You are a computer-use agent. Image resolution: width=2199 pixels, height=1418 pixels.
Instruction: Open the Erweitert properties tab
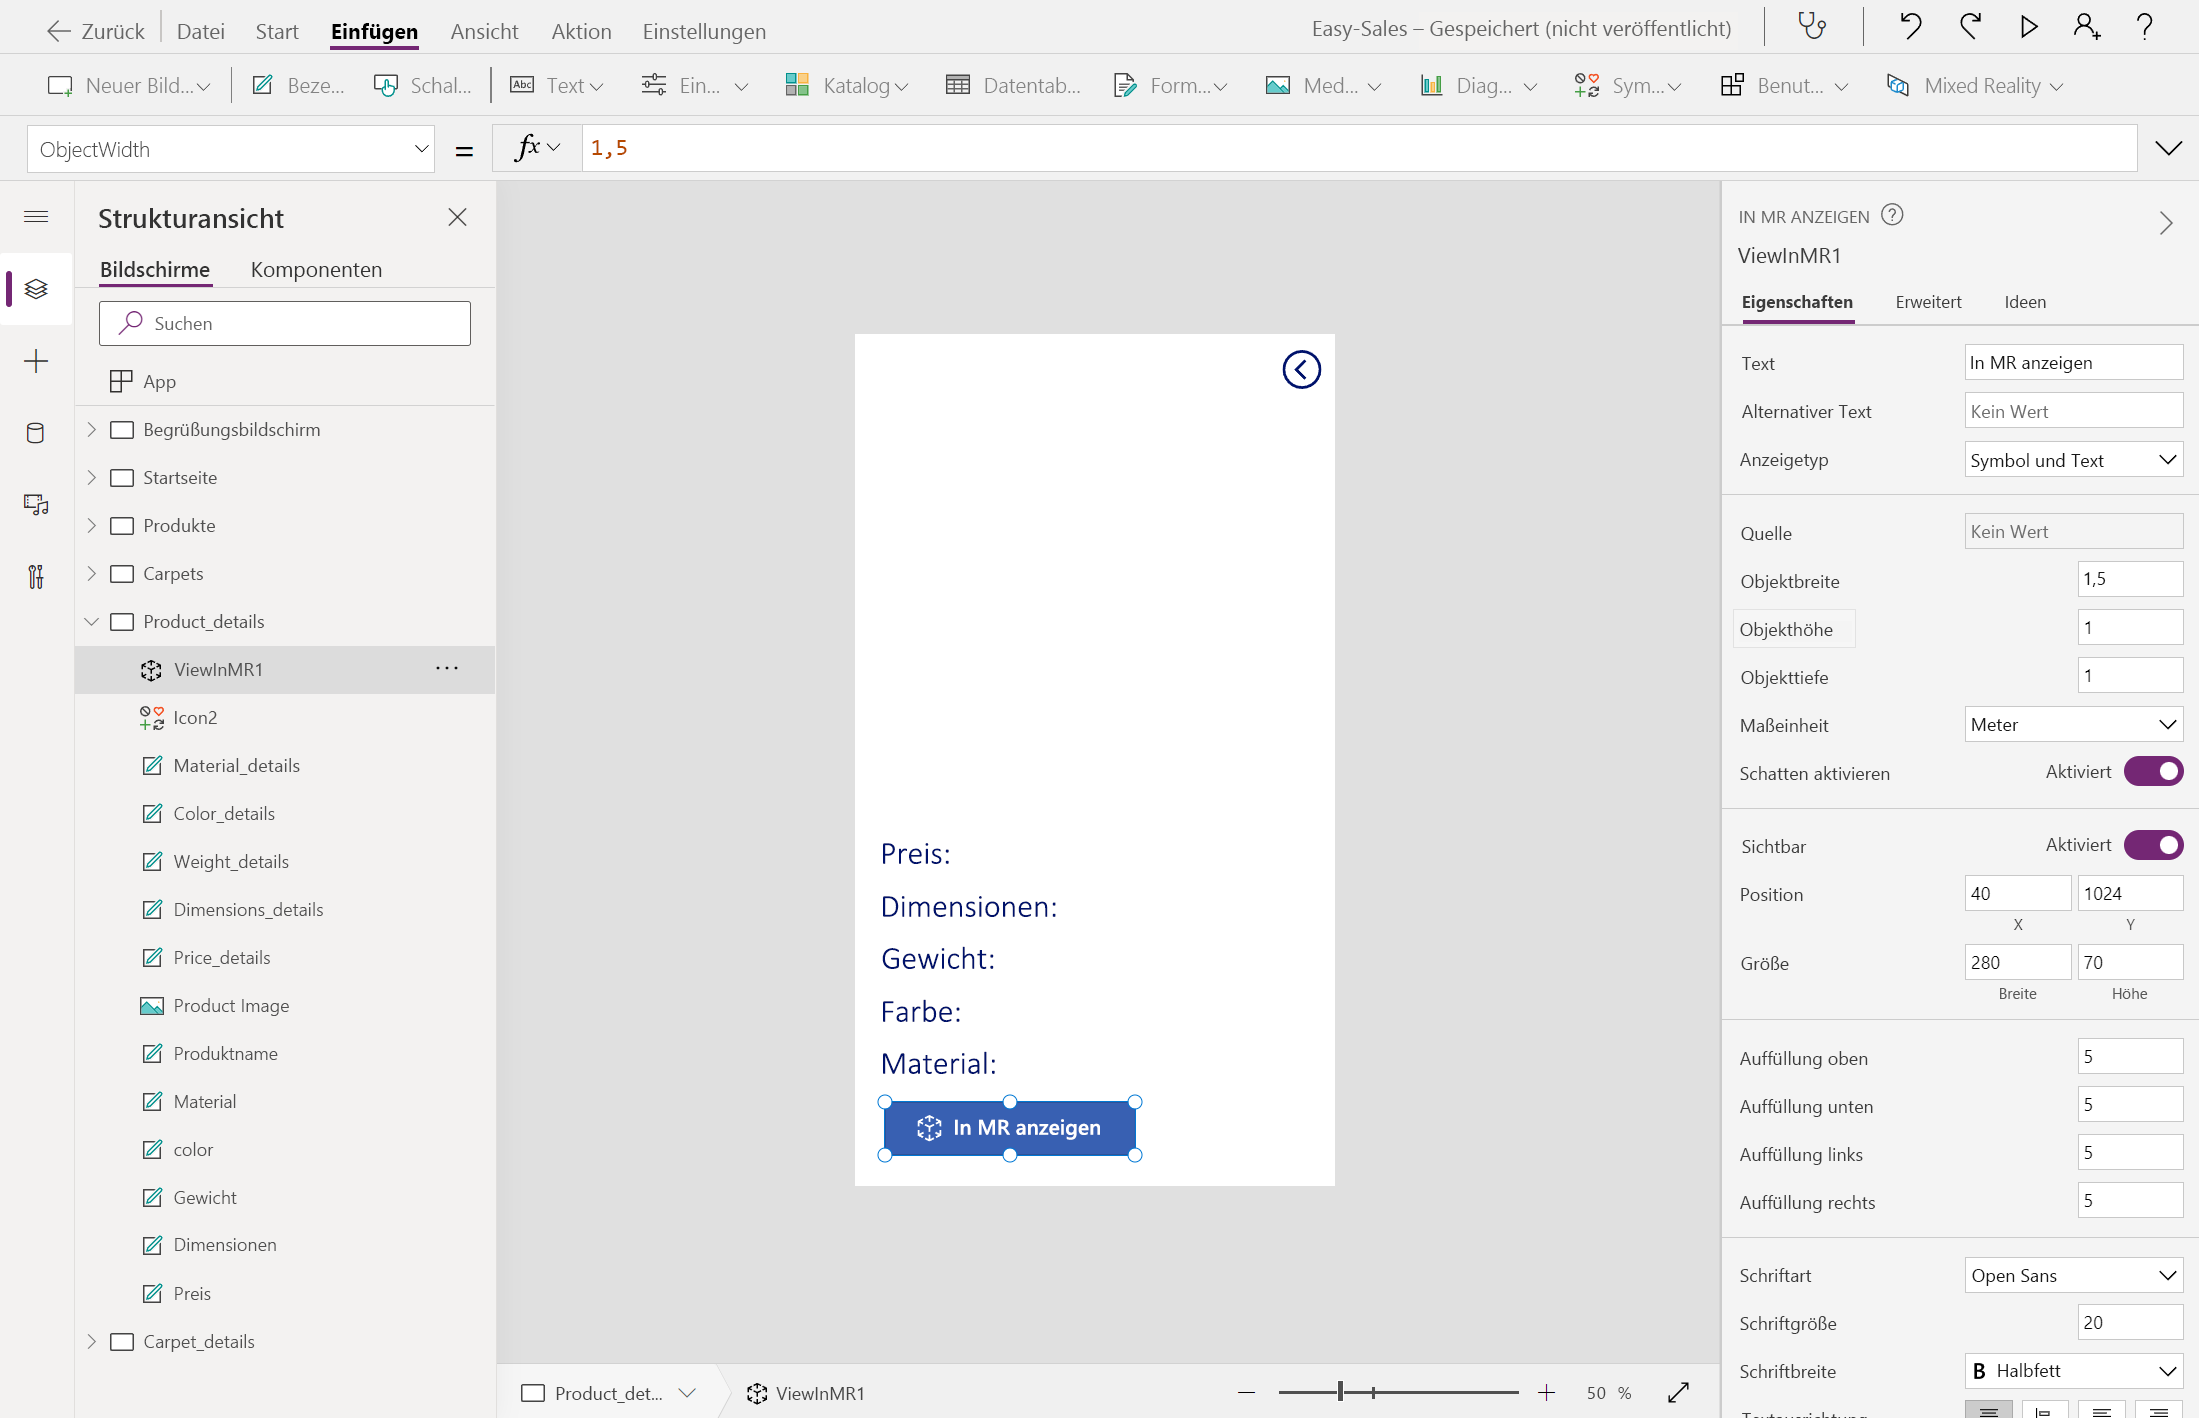[1928, 302]
